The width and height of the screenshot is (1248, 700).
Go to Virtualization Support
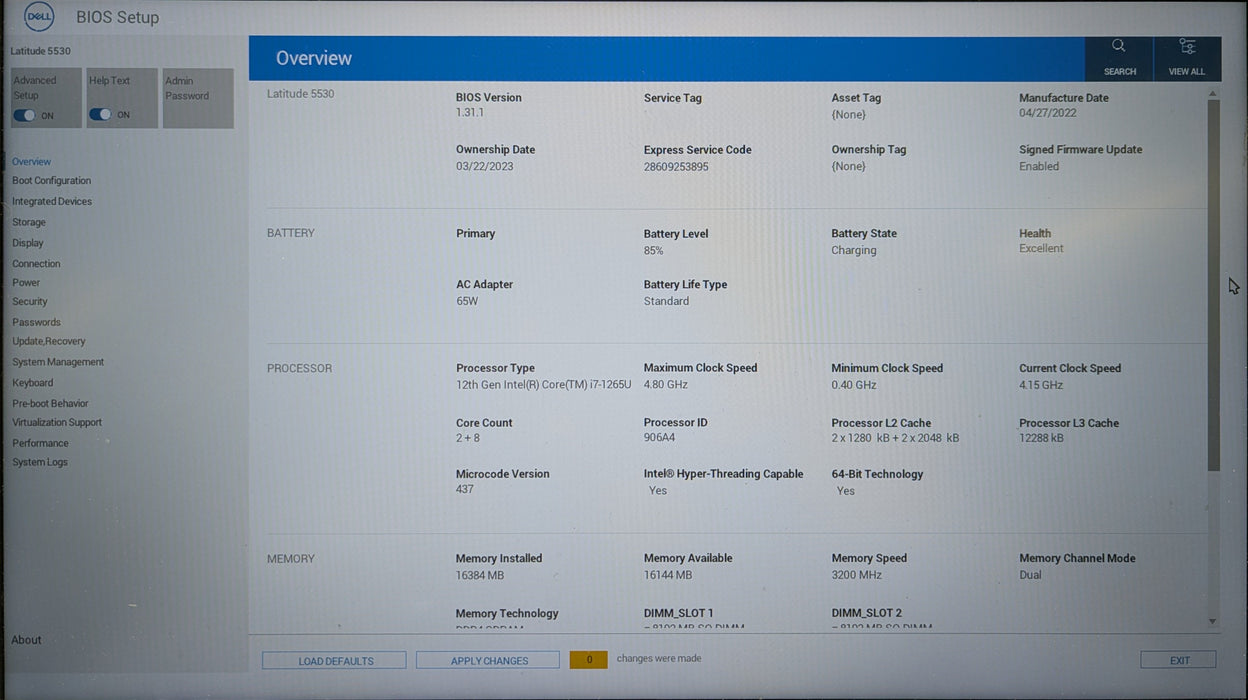57,423
